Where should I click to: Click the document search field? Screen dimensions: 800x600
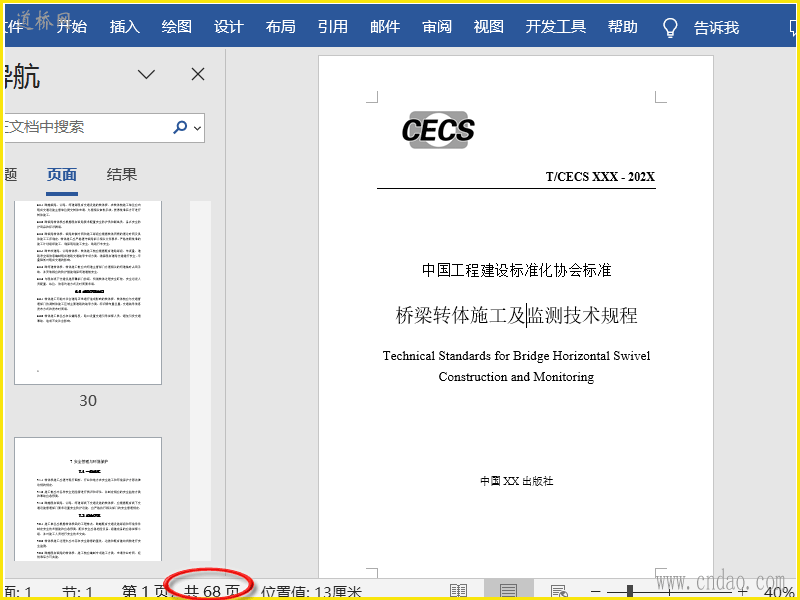[87, 128]
